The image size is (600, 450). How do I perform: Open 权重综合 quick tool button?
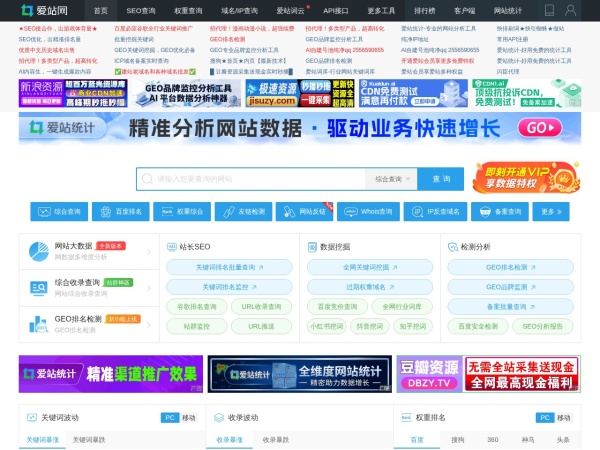[182, 212]
